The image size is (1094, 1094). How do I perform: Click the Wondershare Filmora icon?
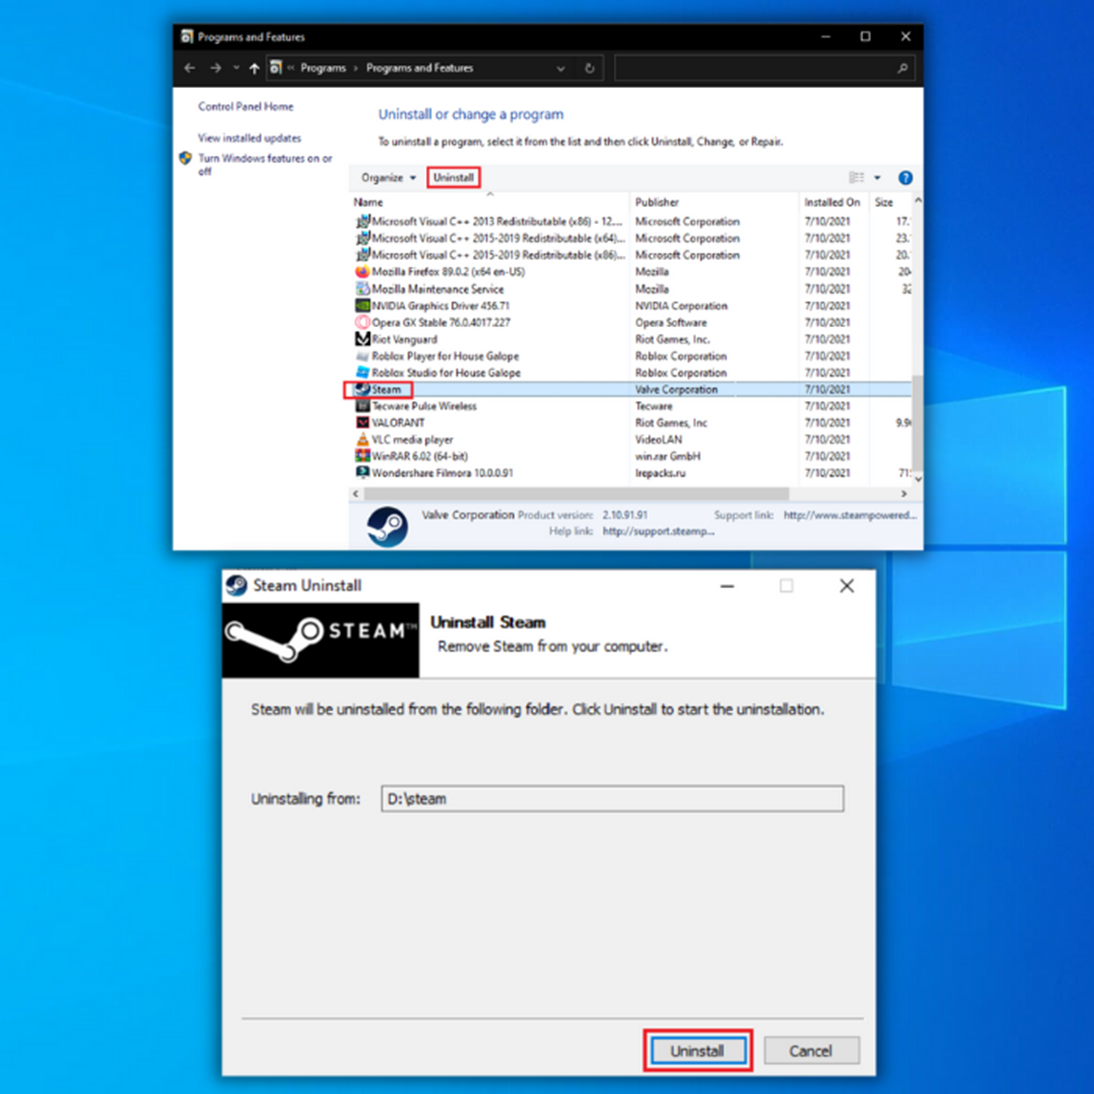[x=362, y=472]
